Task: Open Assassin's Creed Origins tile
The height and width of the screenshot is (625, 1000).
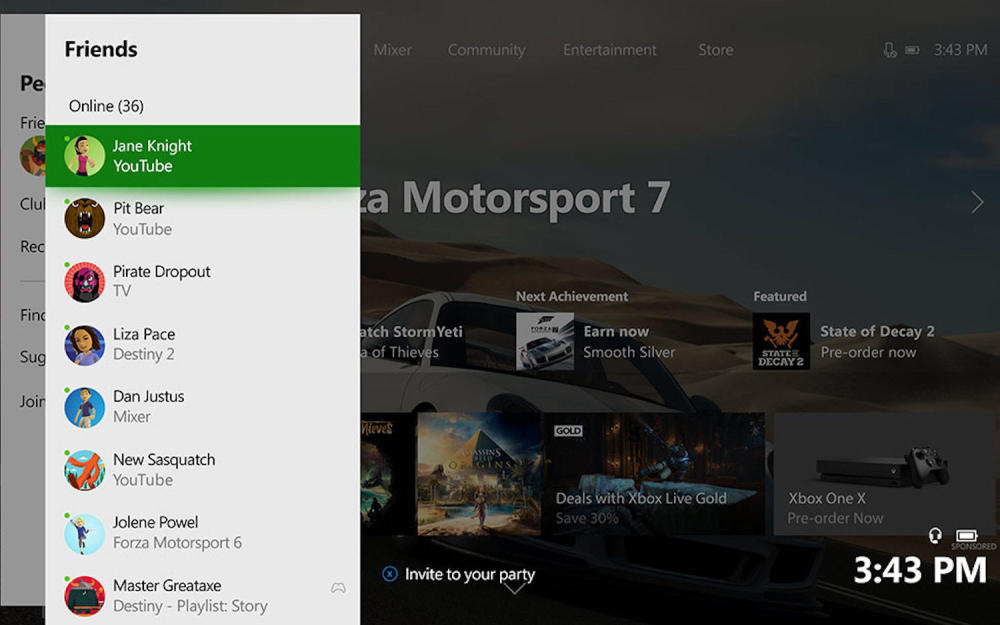Action: 480,474
